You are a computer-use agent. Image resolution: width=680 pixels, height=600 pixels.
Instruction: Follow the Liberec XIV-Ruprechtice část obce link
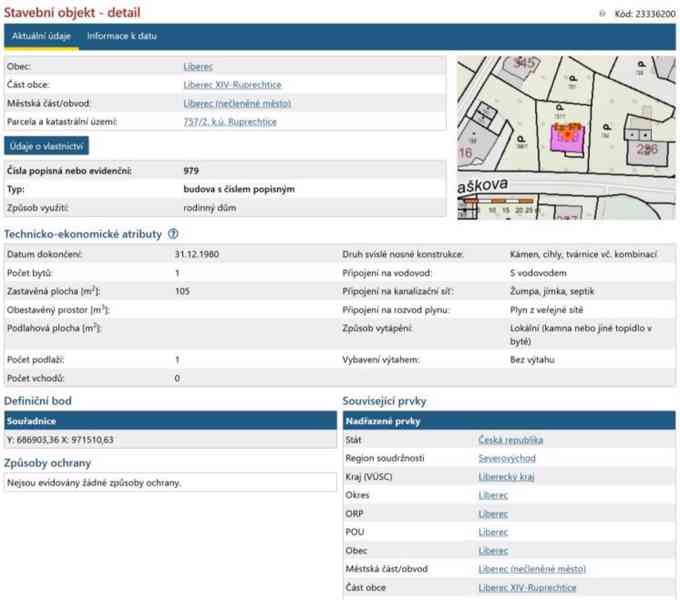click(x=232, y=85)
